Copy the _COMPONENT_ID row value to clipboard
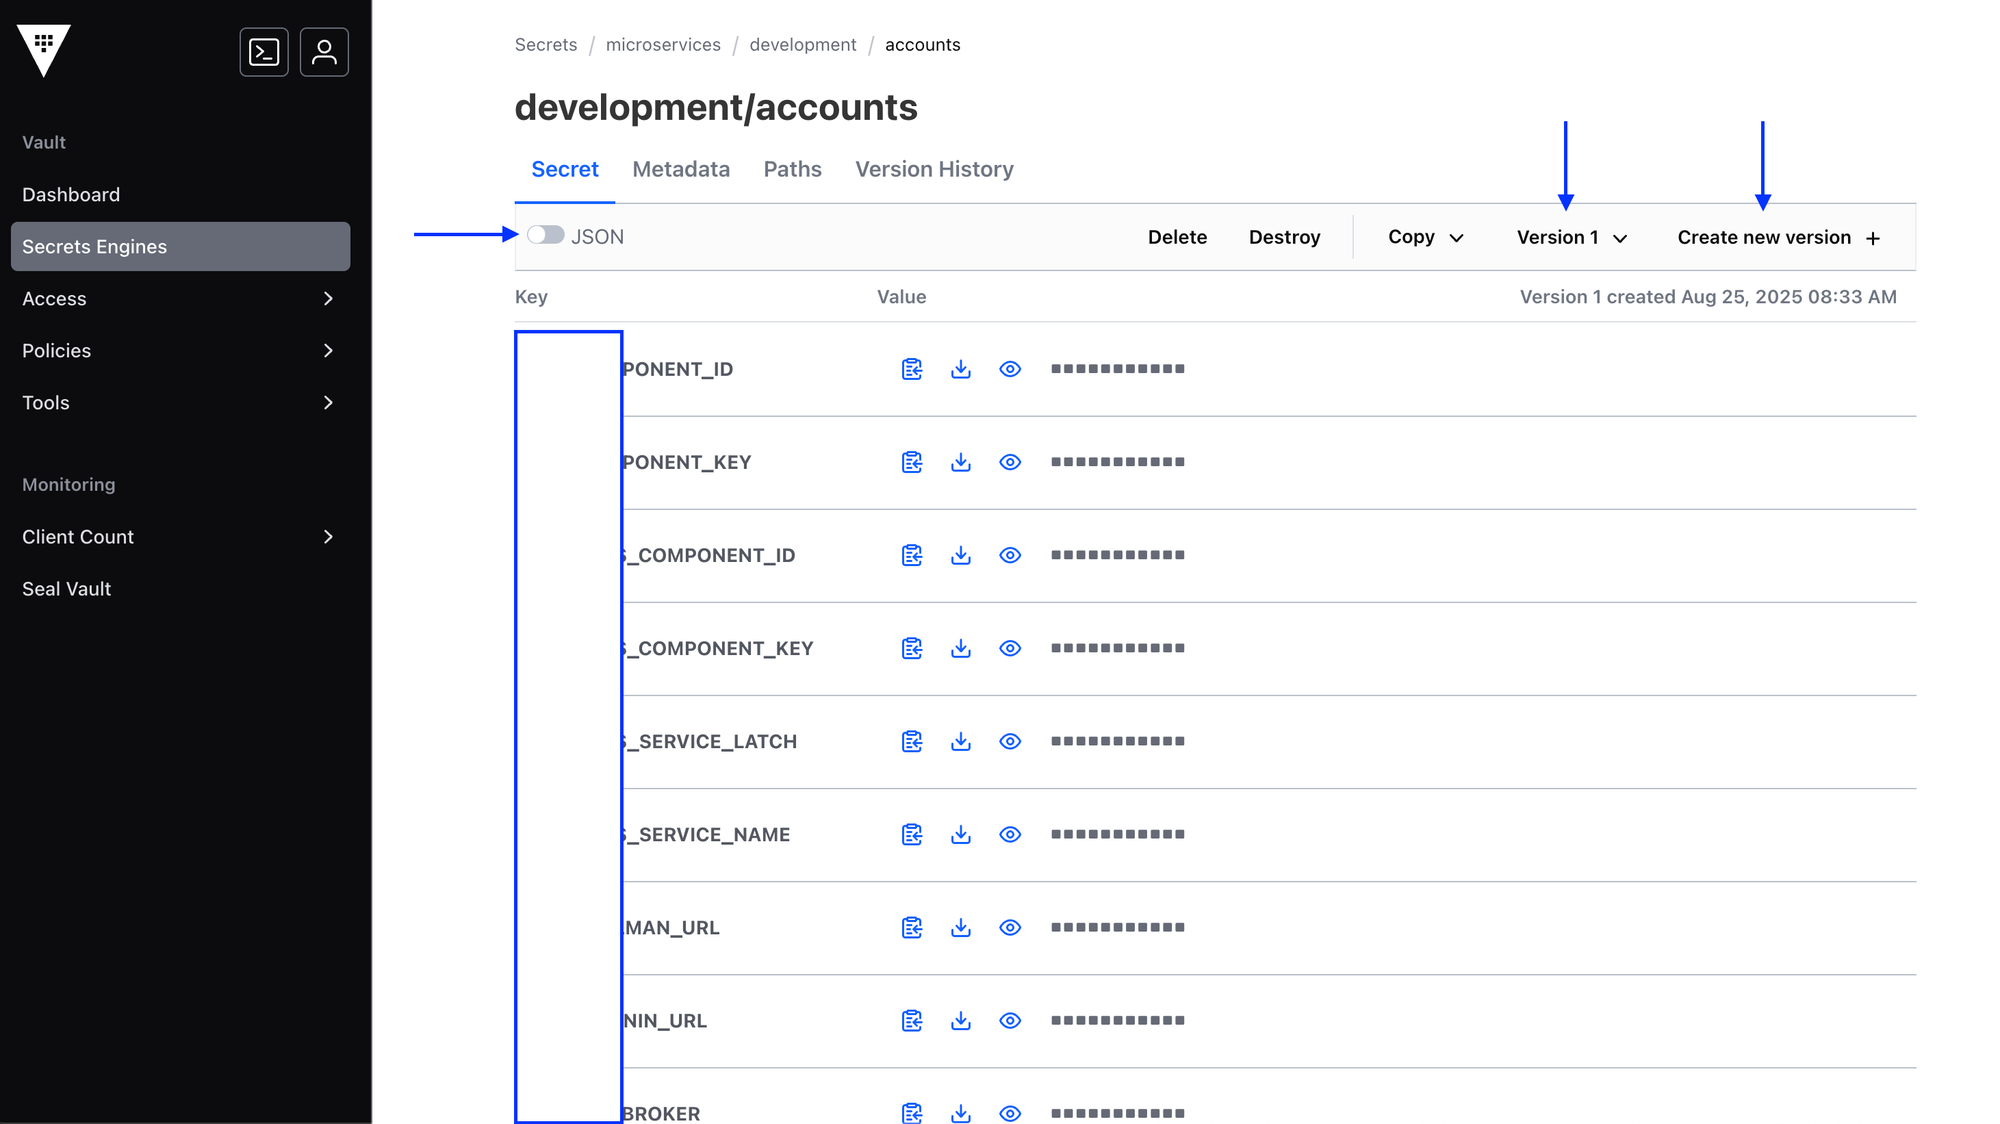The height and width of the screenshot is (1124, 2000). [911, 555]
